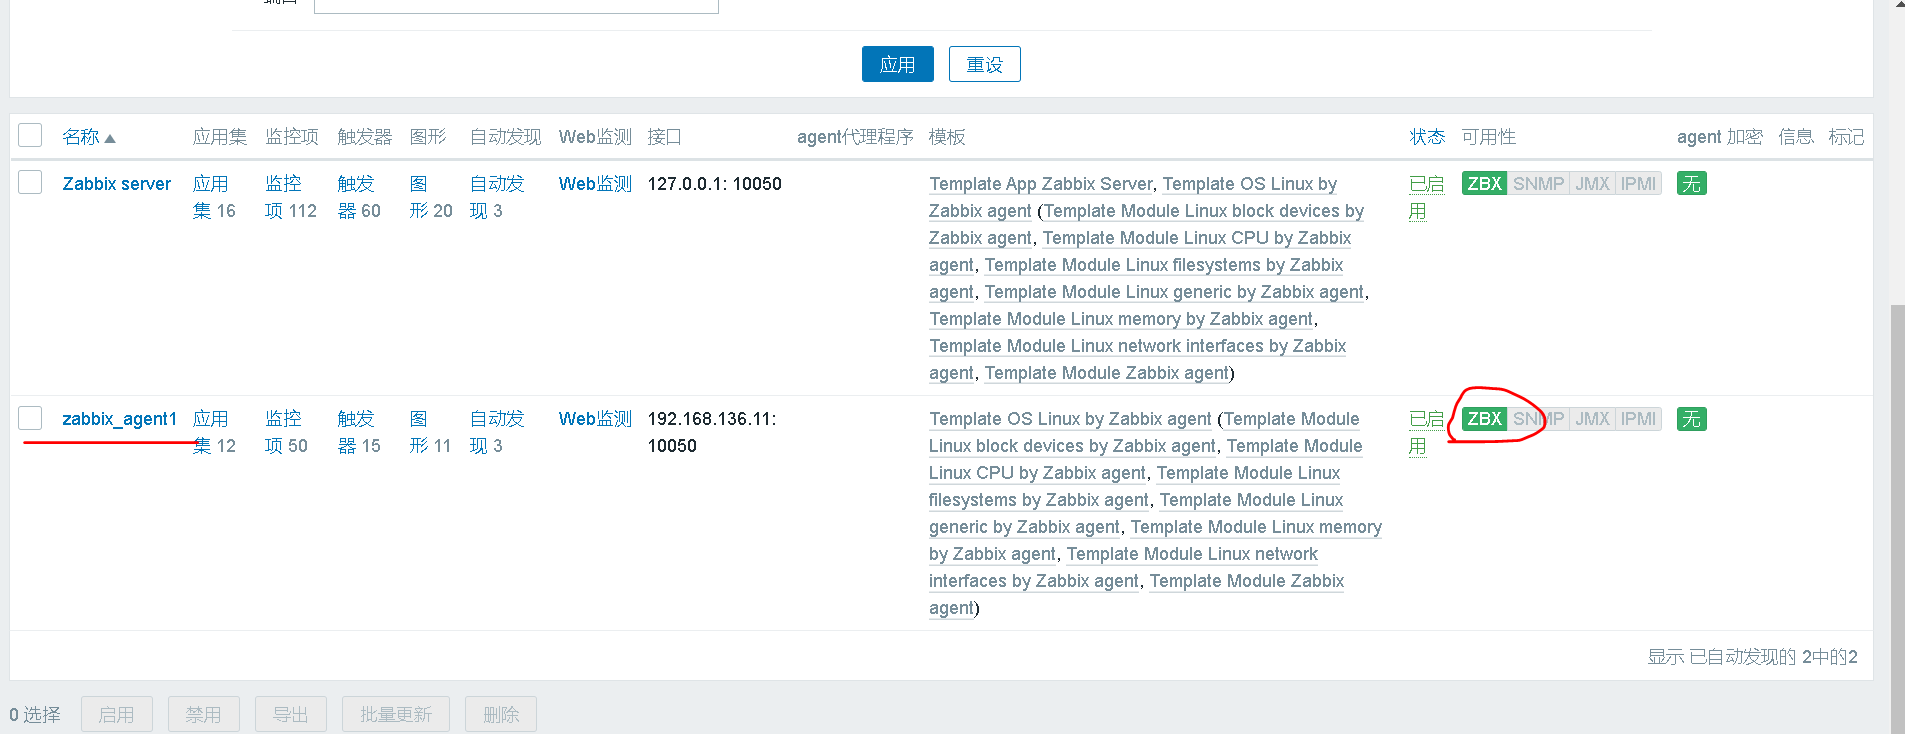Click the filter input field at top
The width and height of the screenshot is (1905, 734).
click(x=516, y=6)
